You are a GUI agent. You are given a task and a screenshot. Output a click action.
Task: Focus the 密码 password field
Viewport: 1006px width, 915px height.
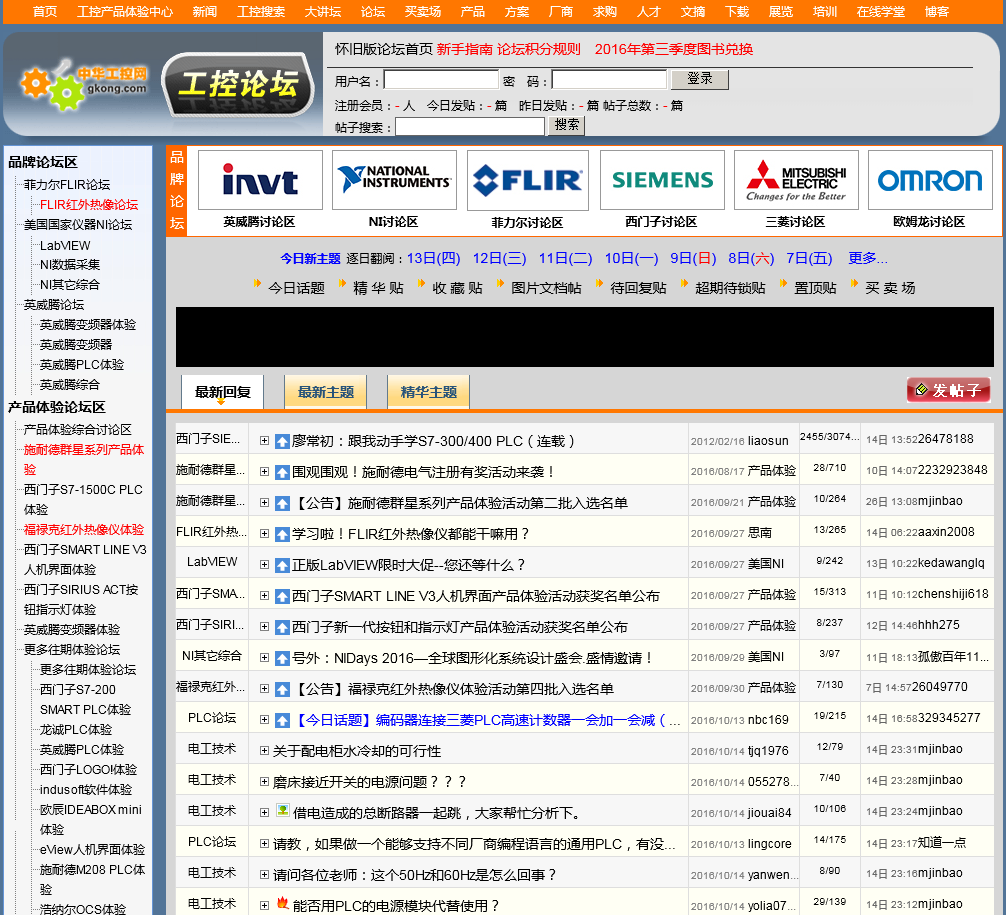(x=609, y=80)
